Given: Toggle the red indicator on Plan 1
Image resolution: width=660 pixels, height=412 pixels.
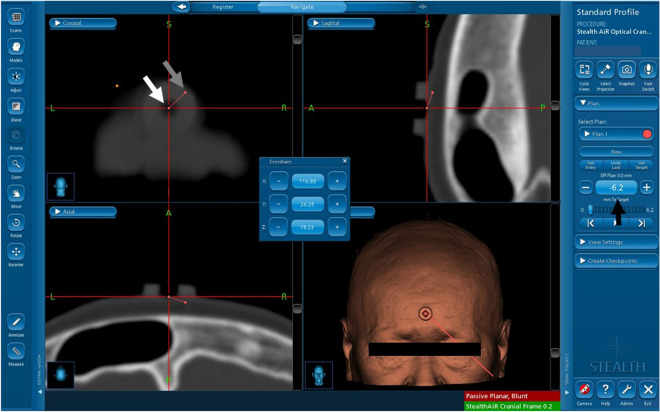Looking at the screenshot, I should tap(647, 133).
